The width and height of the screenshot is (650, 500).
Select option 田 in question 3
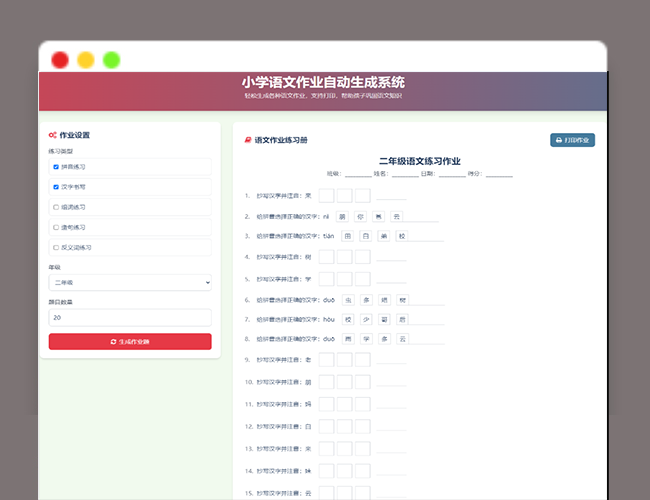(x=347, y=236)
